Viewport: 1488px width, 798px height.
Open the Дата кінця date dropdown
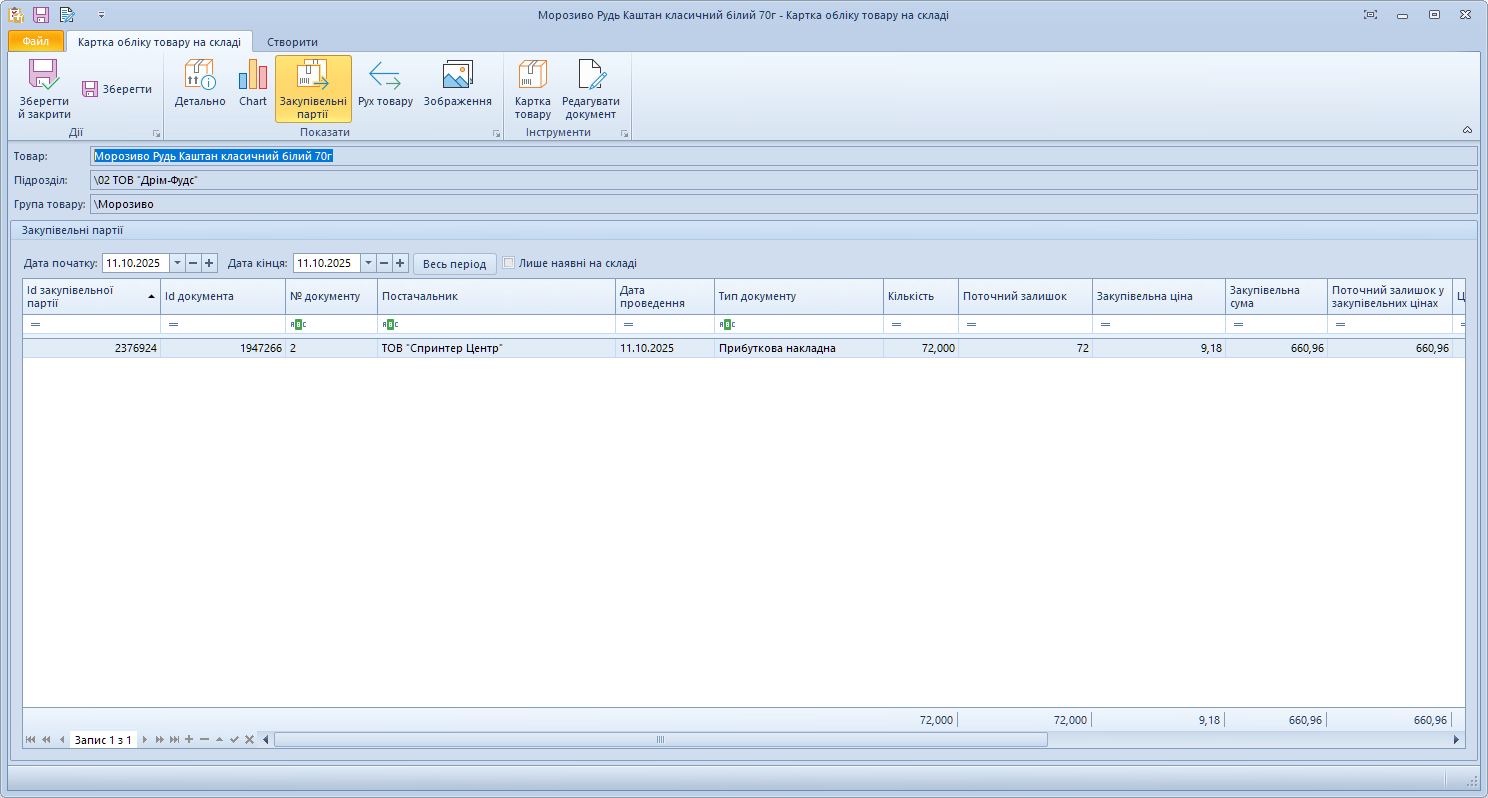pyautogui.click(x=368, y=264)
